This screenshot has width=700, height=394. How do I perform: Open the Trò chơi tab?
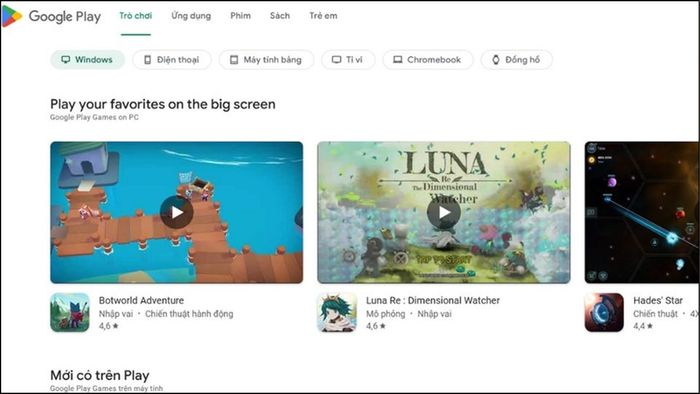tap(135, 16)
